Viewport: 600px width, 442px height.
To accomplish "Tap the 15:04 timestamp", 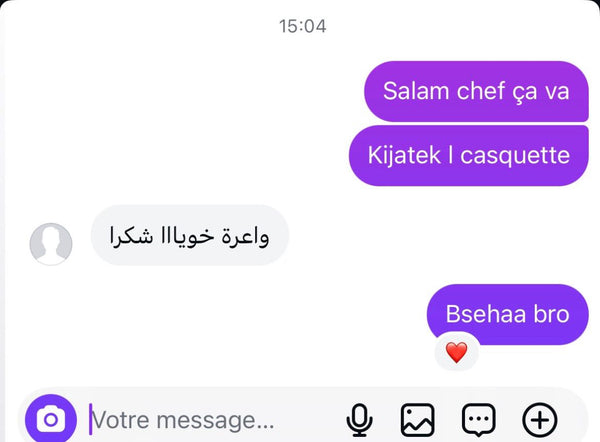I will pyautogui.click(x=302, y=26).
